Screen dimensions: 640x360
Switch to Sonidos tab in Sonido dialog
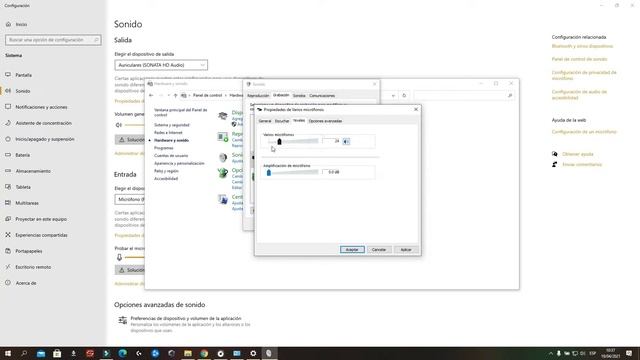(x=299, y=96)
